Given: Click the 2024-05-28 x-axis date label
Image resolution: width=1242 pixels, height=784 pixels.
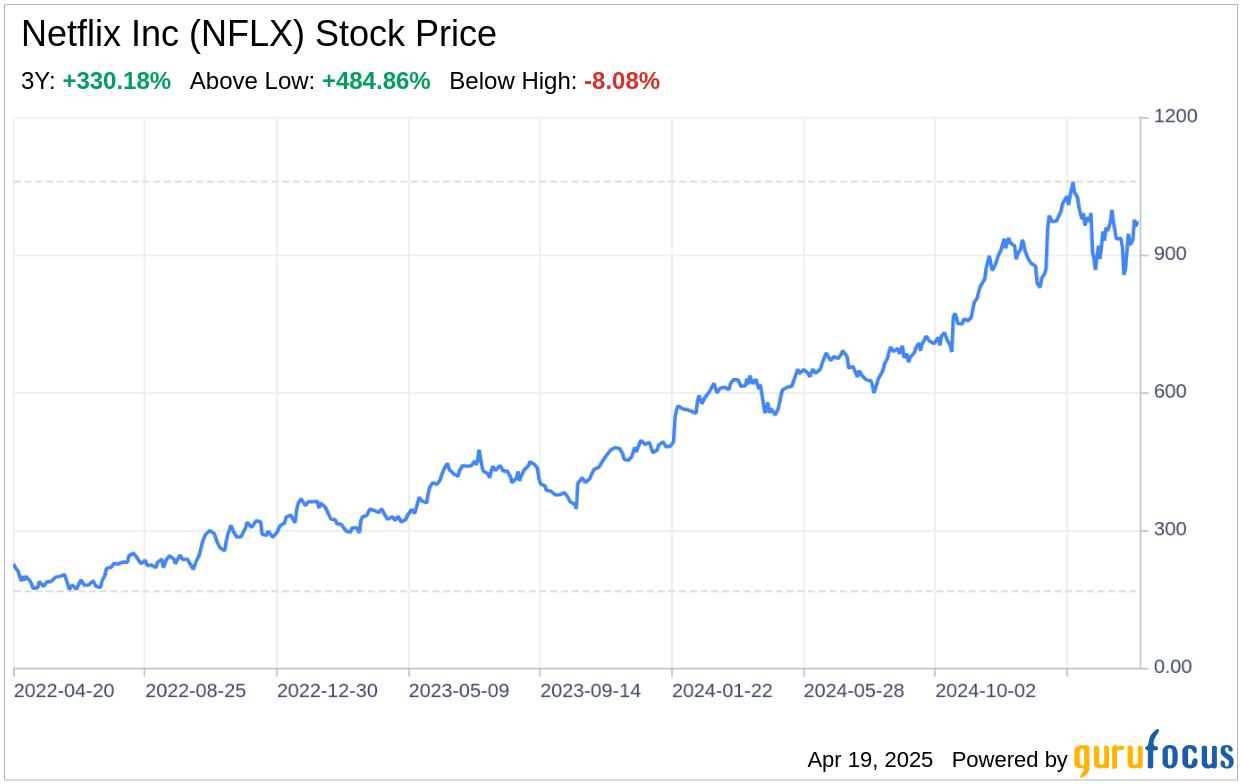Looking at the screenshot, I should 854,691.
